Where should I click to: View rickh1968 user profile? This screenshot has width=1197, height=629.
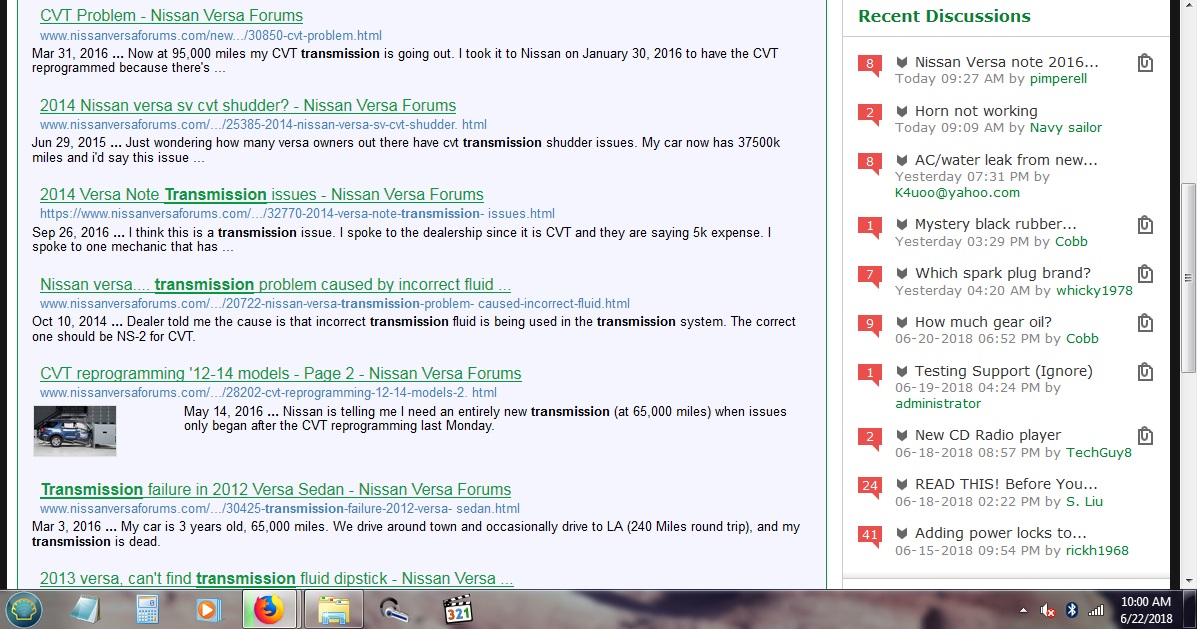(x=1097, y=550)
